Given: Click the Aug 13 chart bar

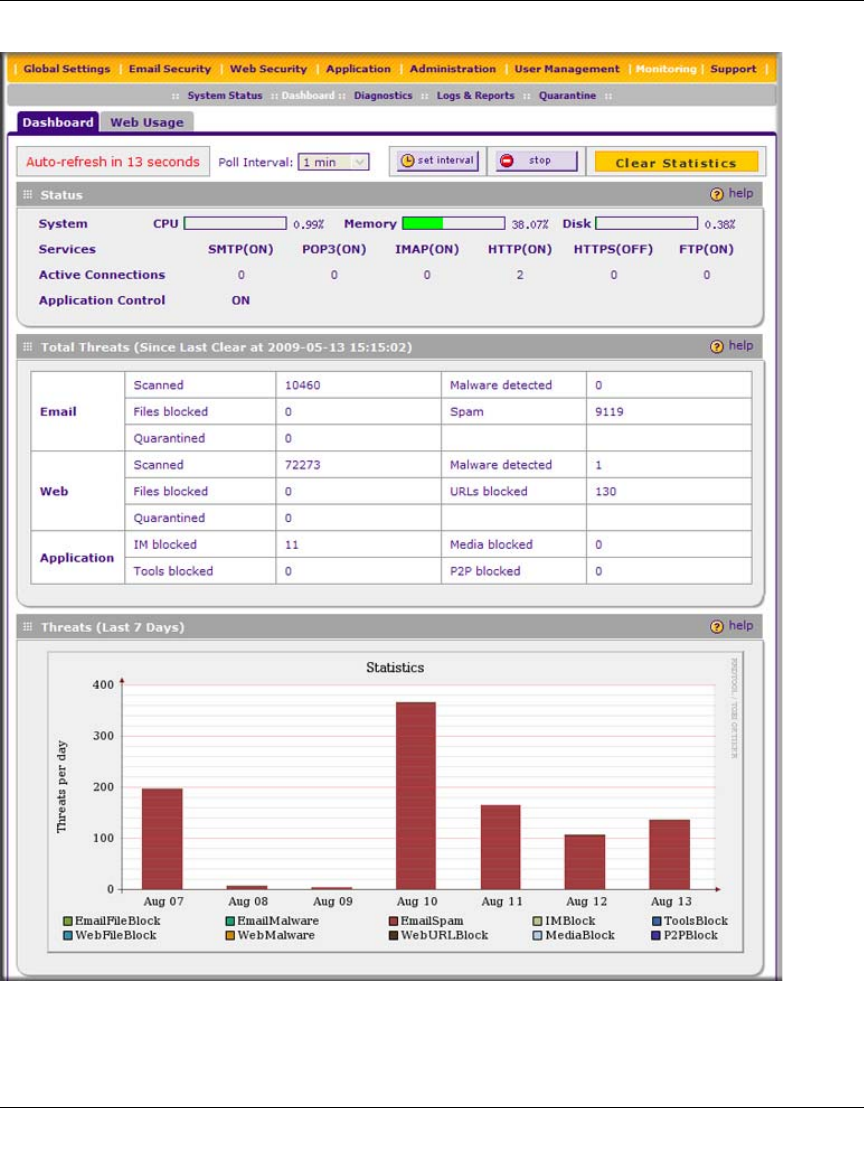Looking at the screenshot, I should tap(669, 854).
